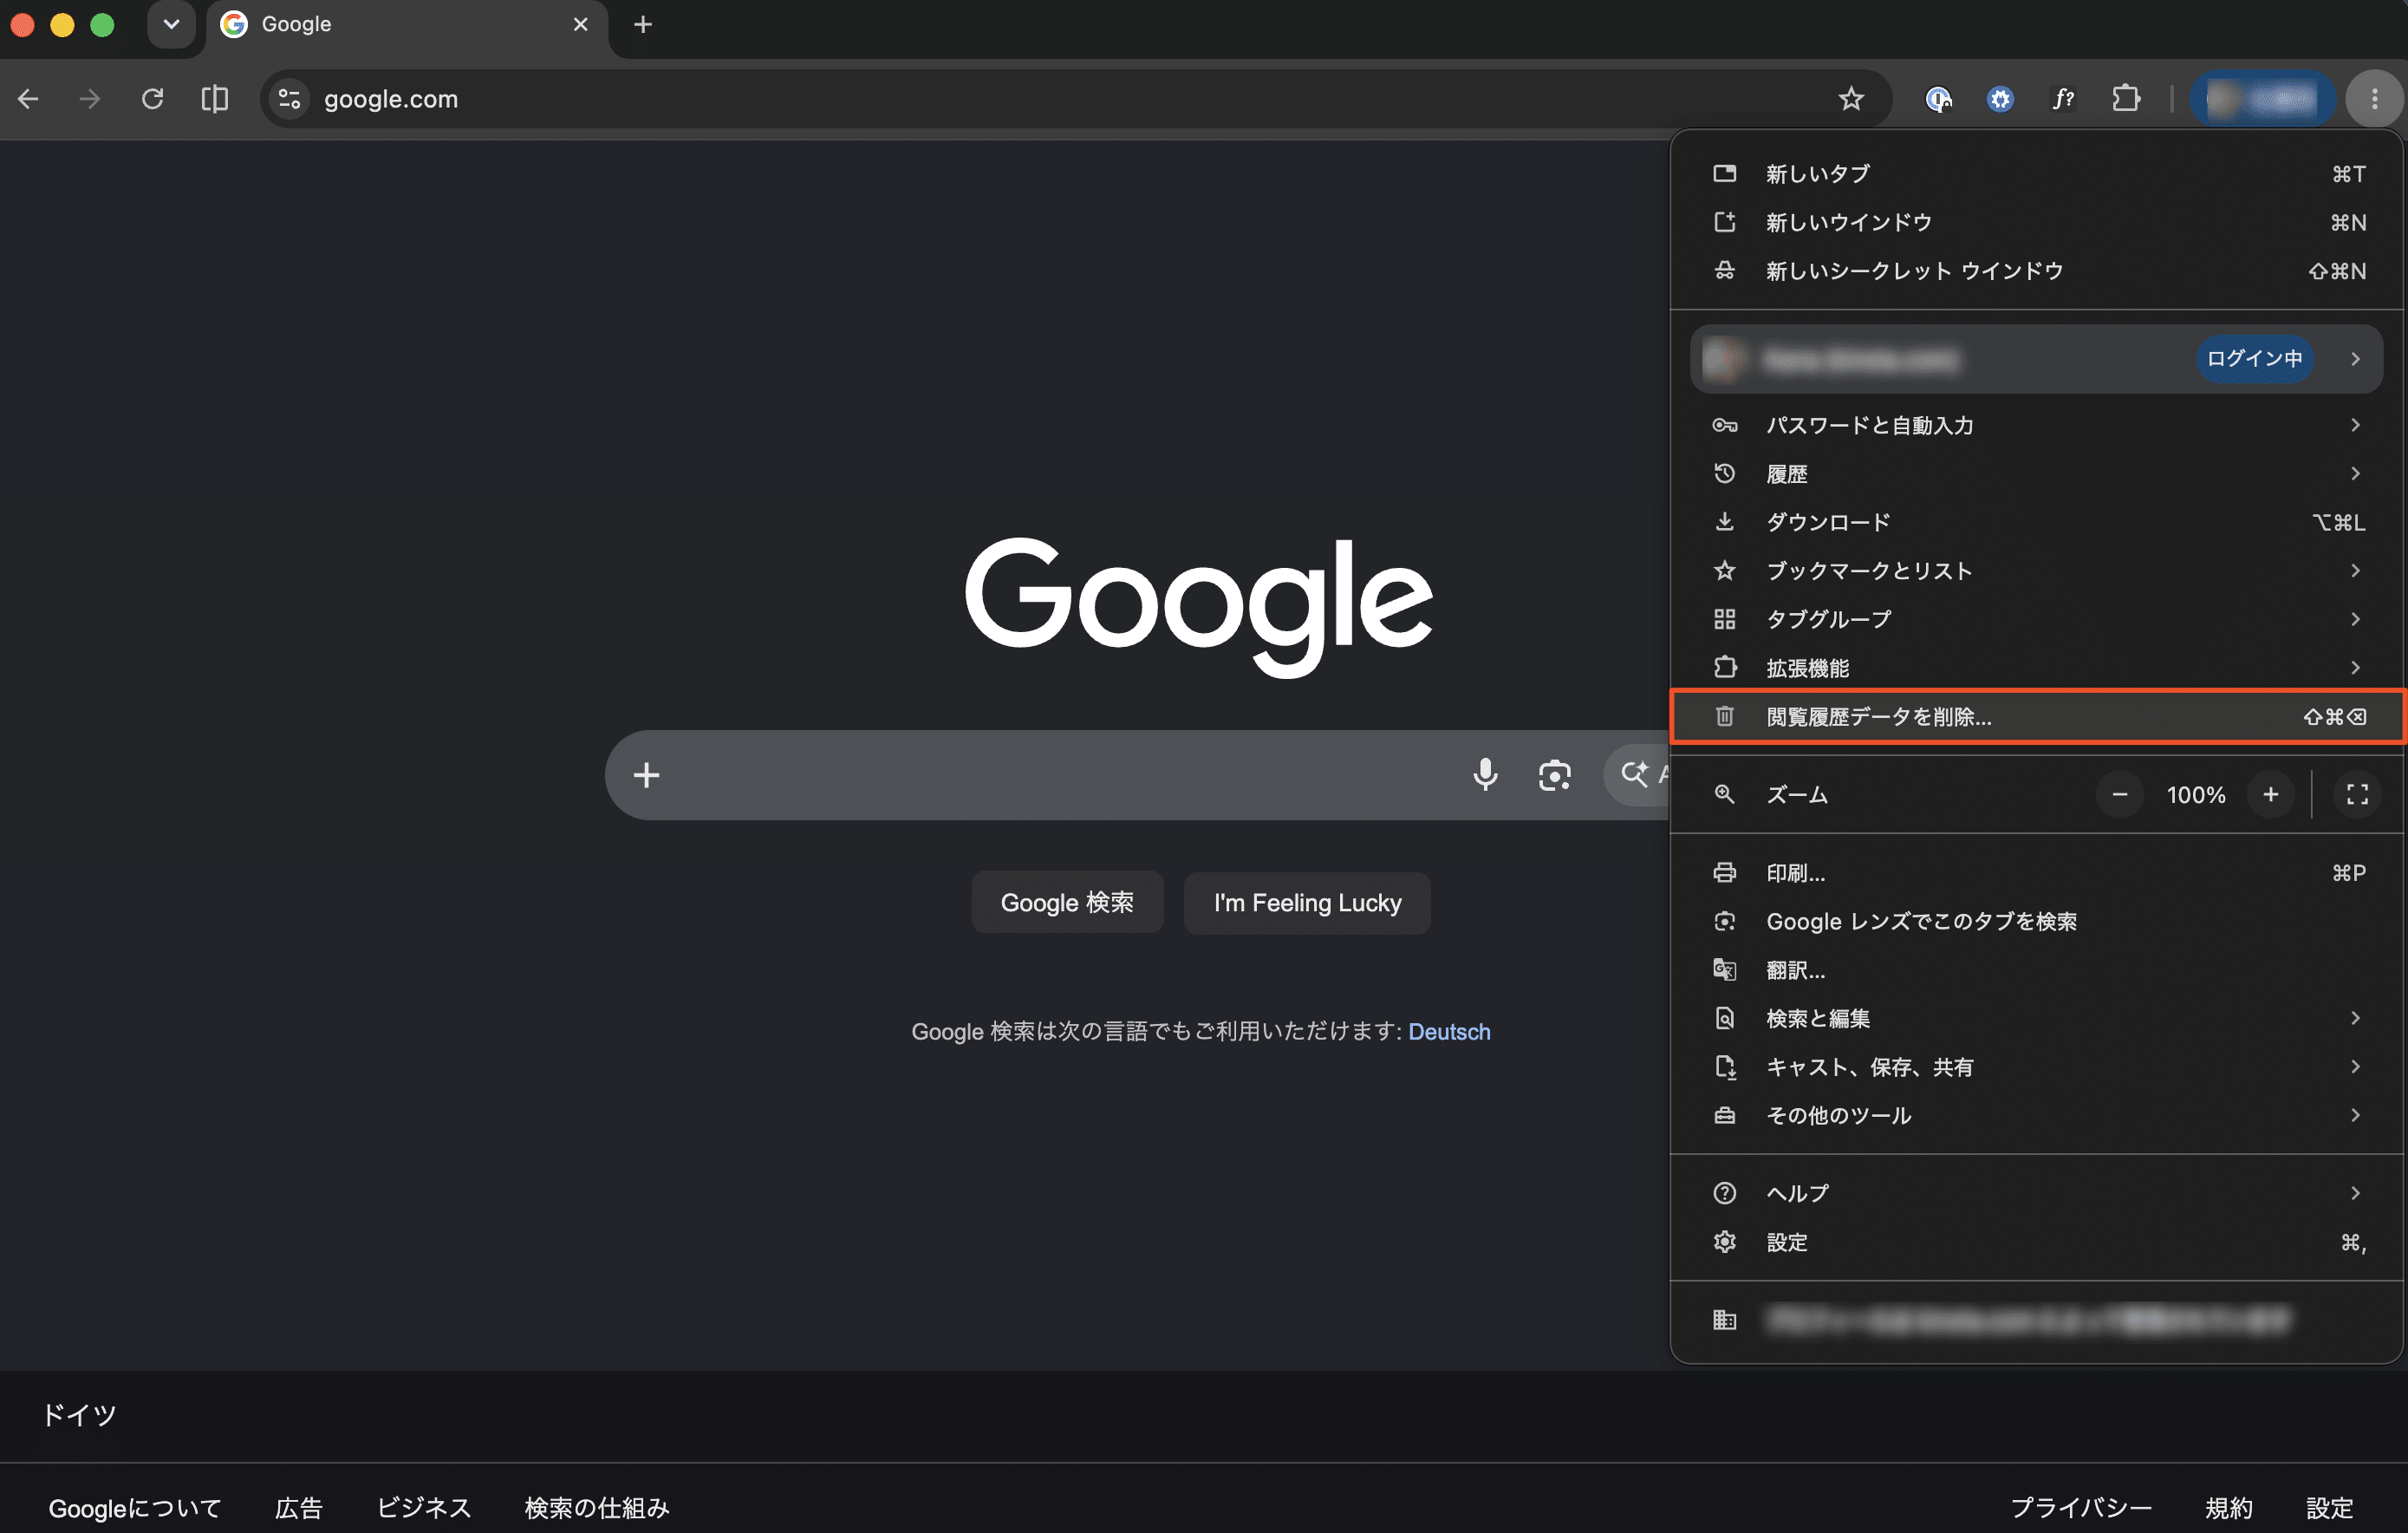The width and height of the screenshot is (2408, 1533).
Task: Open 新しいシークレット ウインドウ
Action: [x=2036, y=271]
